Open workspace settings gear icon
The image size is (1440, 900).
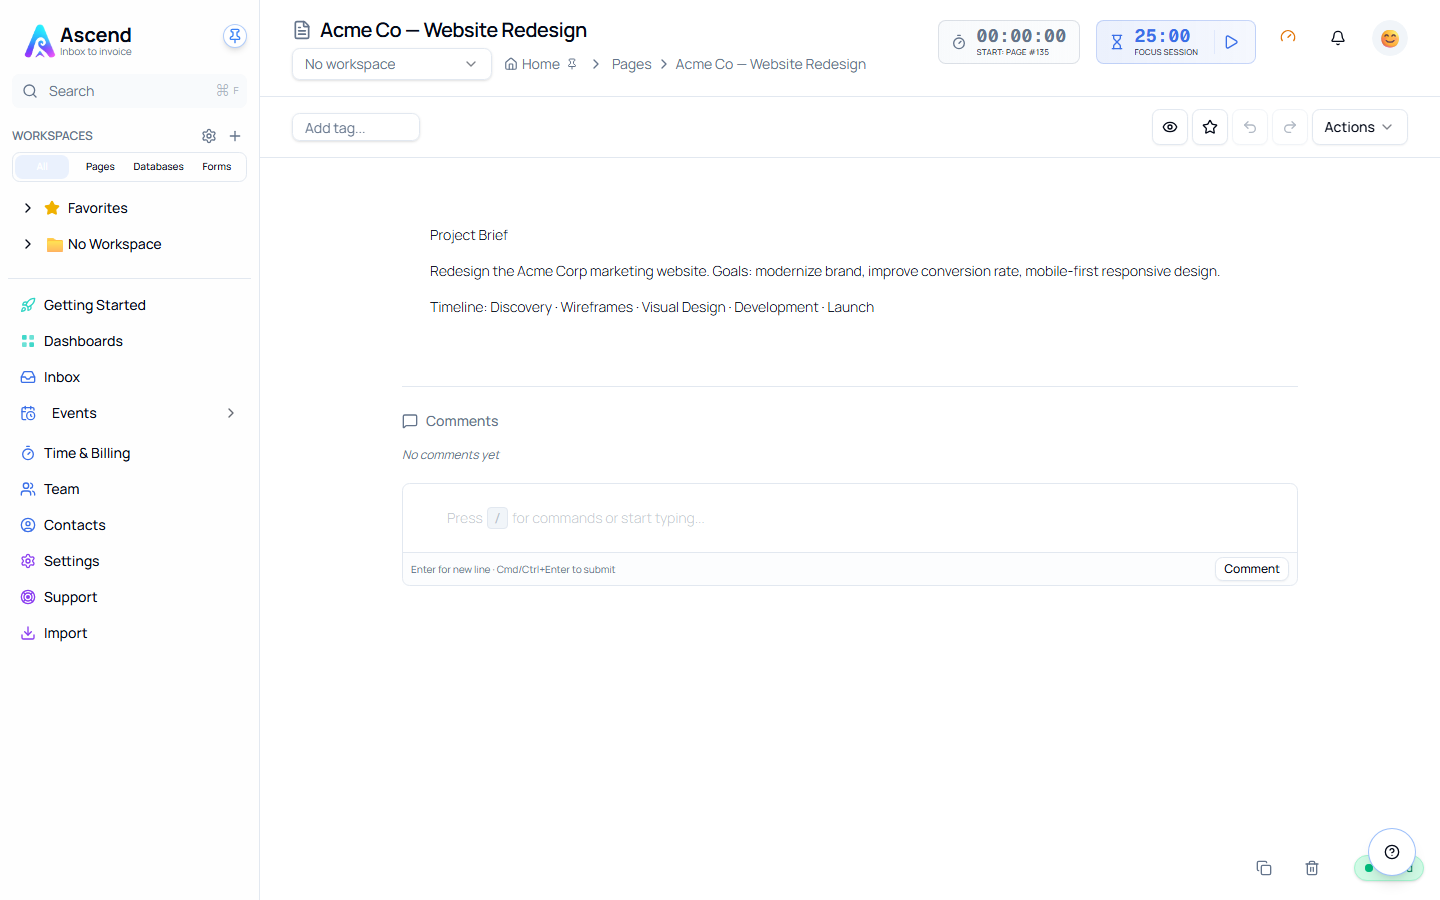pyautogui.click(x=209, y=136)
